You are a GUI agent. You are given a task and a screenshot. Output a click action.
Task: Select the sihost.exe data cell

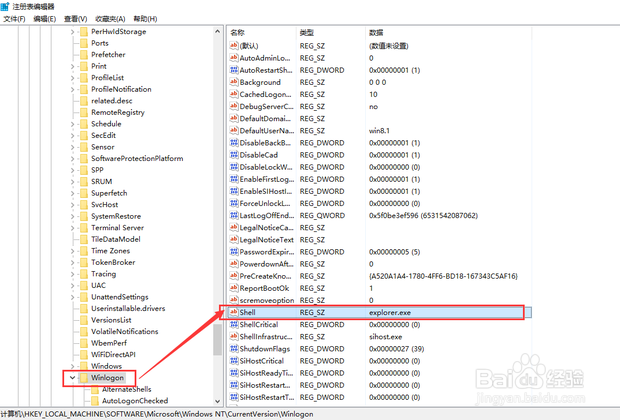pos(386,337)
